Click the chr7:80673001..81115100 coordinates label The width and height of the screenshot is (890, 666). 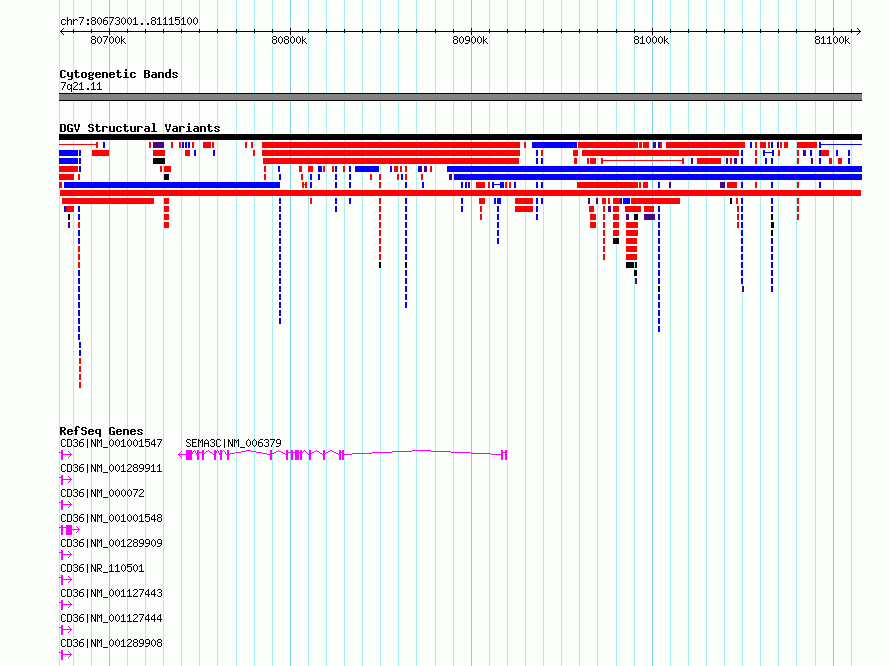click(x=129, y=21)
